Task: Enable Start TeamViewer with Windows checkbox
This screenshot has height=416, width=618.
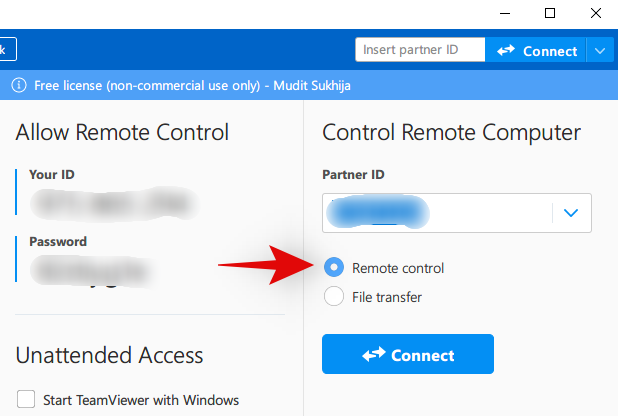Action: [x=27, y=400]
